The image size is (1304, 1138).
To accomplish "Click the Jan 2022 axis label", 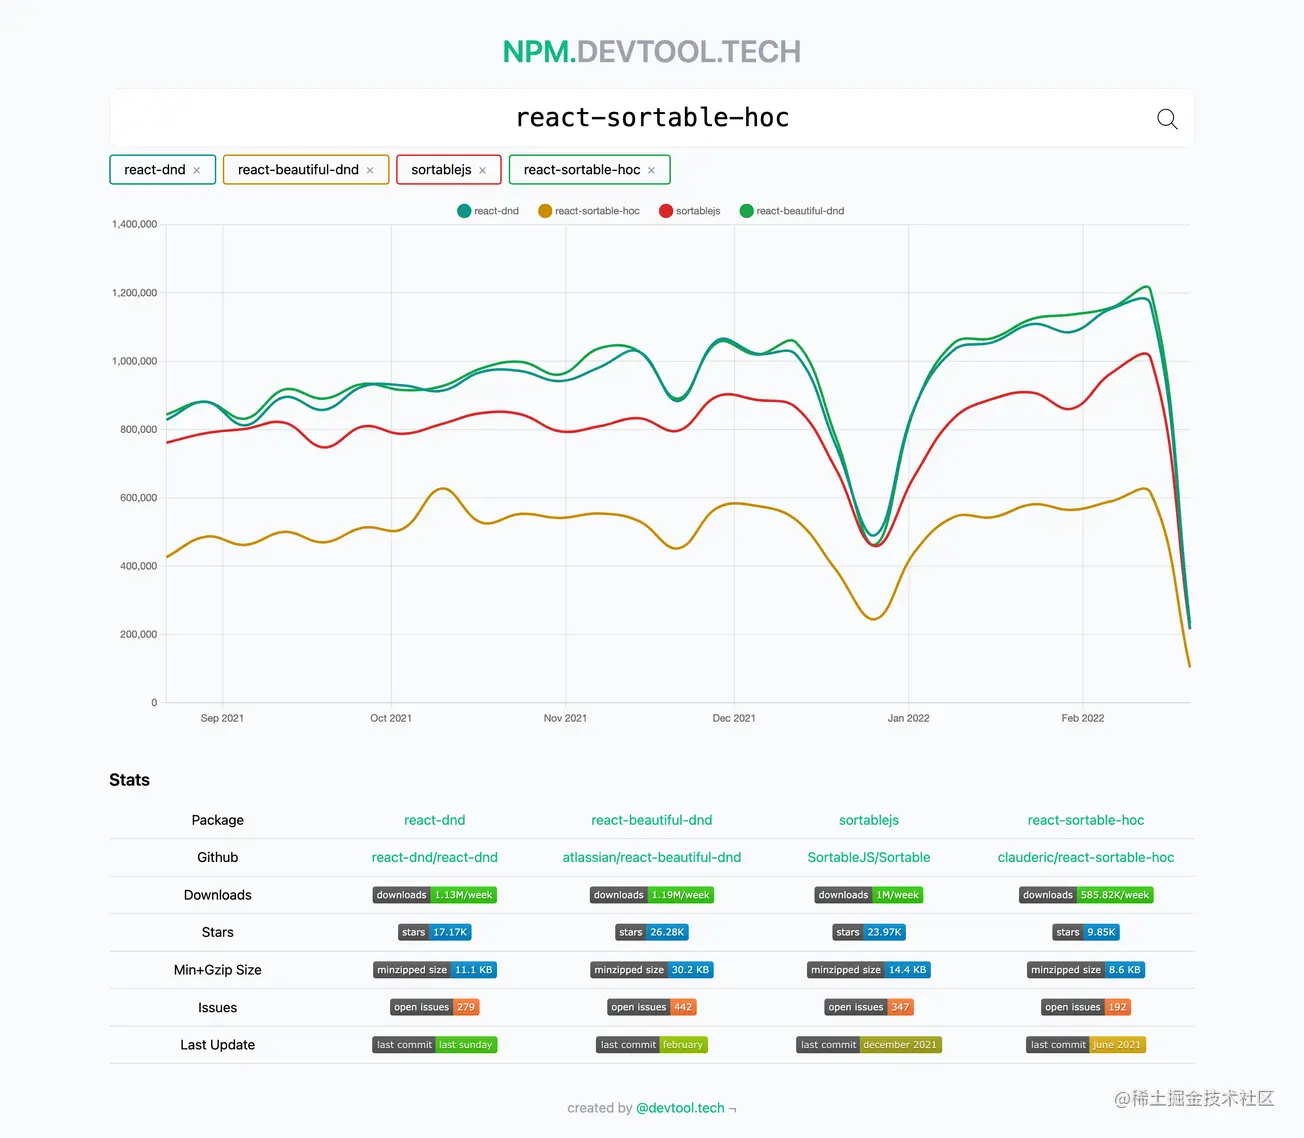I will [908, 718].
